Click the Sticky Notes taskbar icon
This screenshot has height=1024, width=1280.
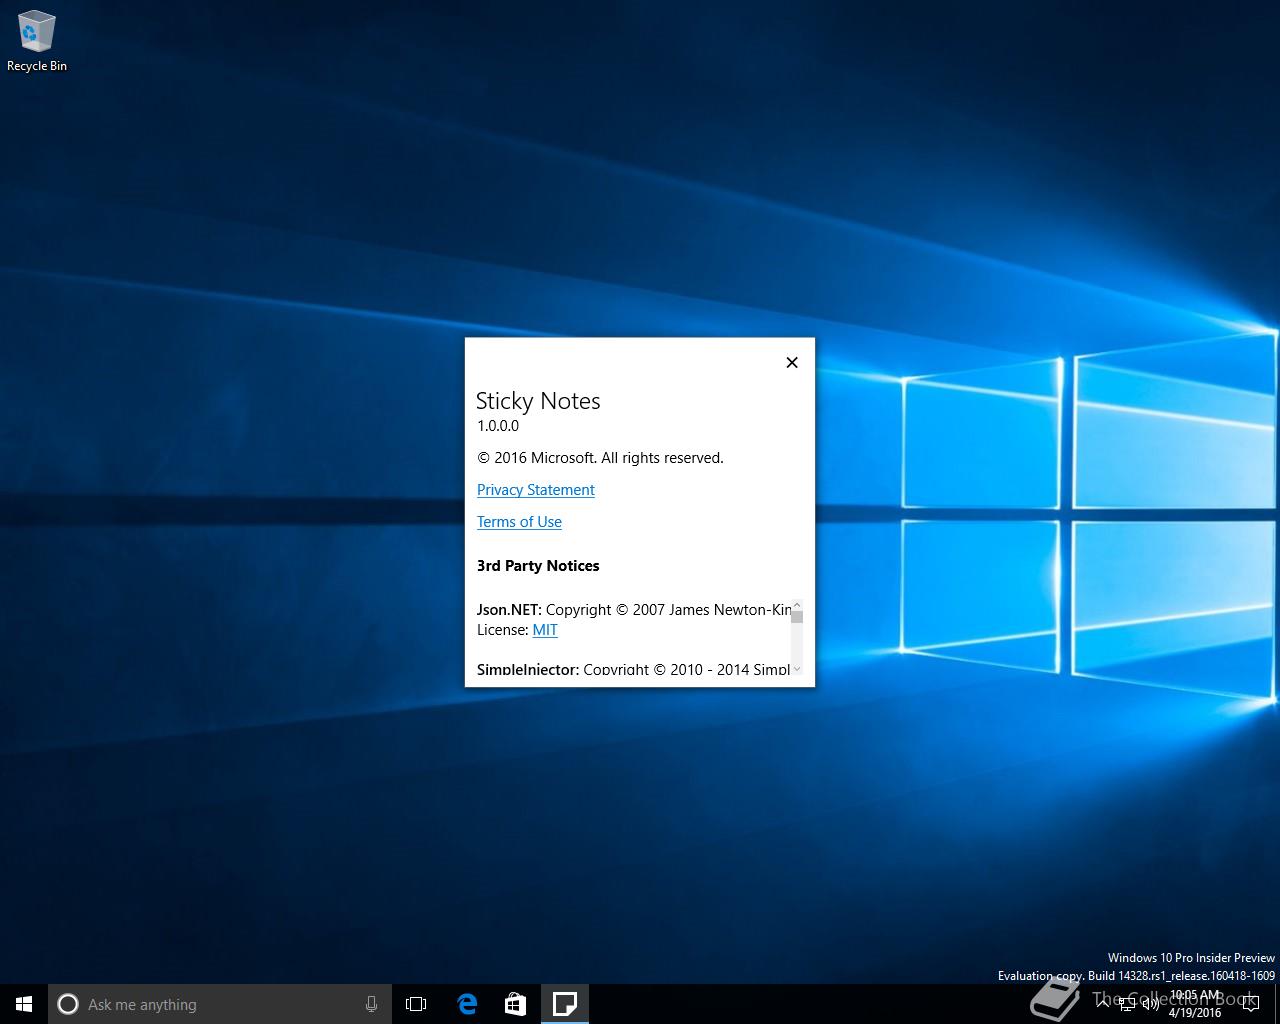point(565,1004)
